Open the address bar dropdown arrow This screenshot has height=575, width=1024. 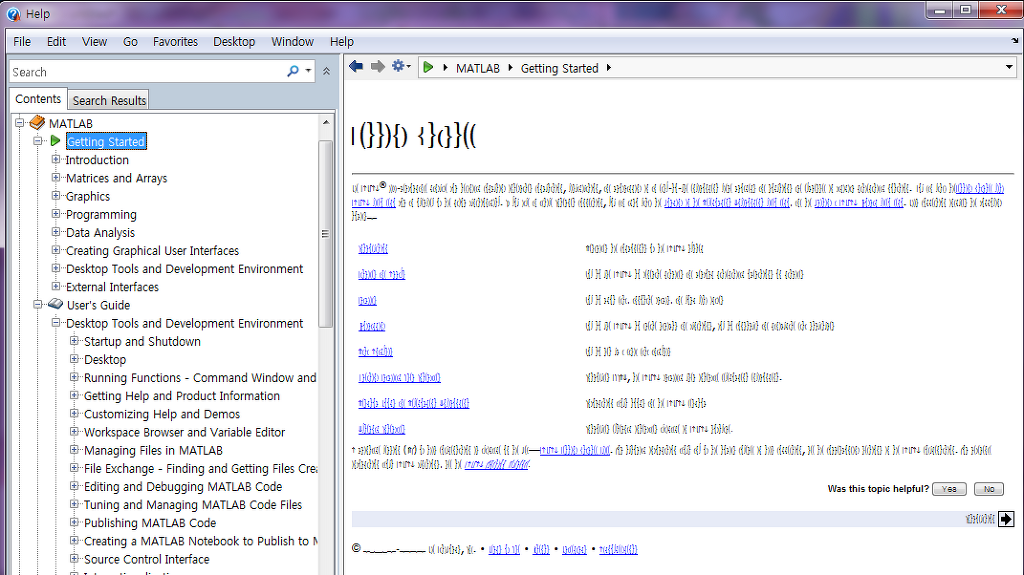point(1009,67)
